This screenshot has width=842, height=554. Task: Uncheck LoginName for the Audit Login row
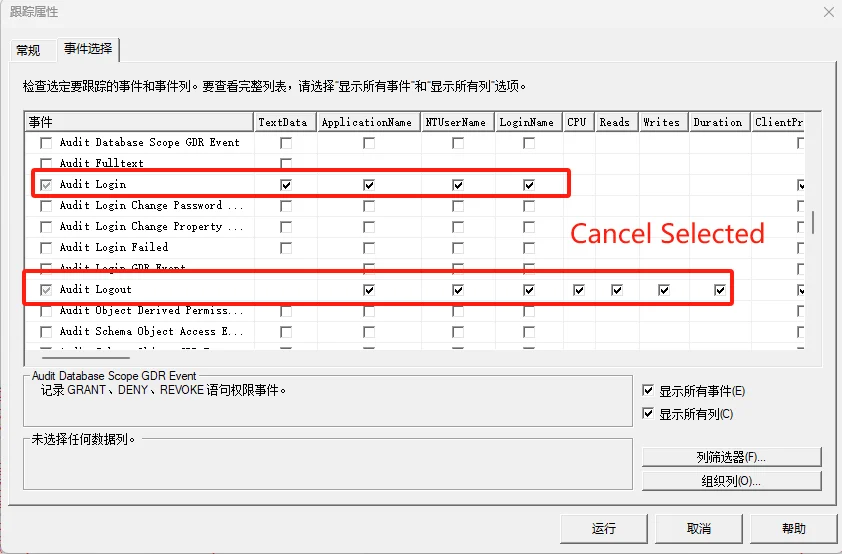529,185
